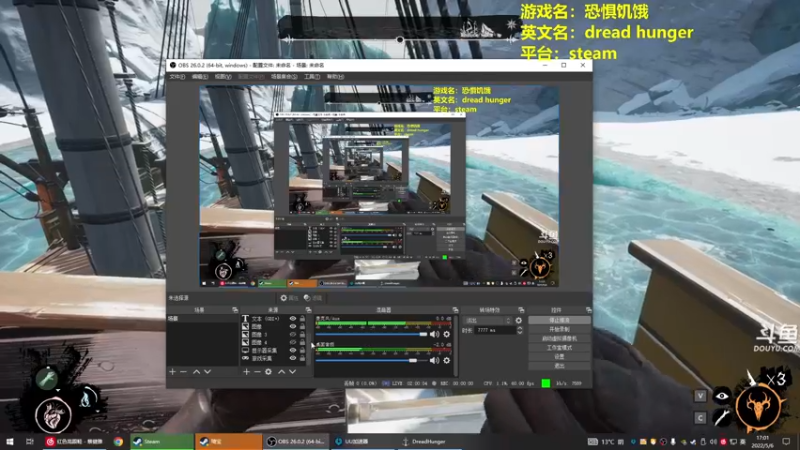This screenshot has height=450, width=800.
Task: Open the 场景集合(S) menu
Action: pyautogui.click(x=284, y=77)
